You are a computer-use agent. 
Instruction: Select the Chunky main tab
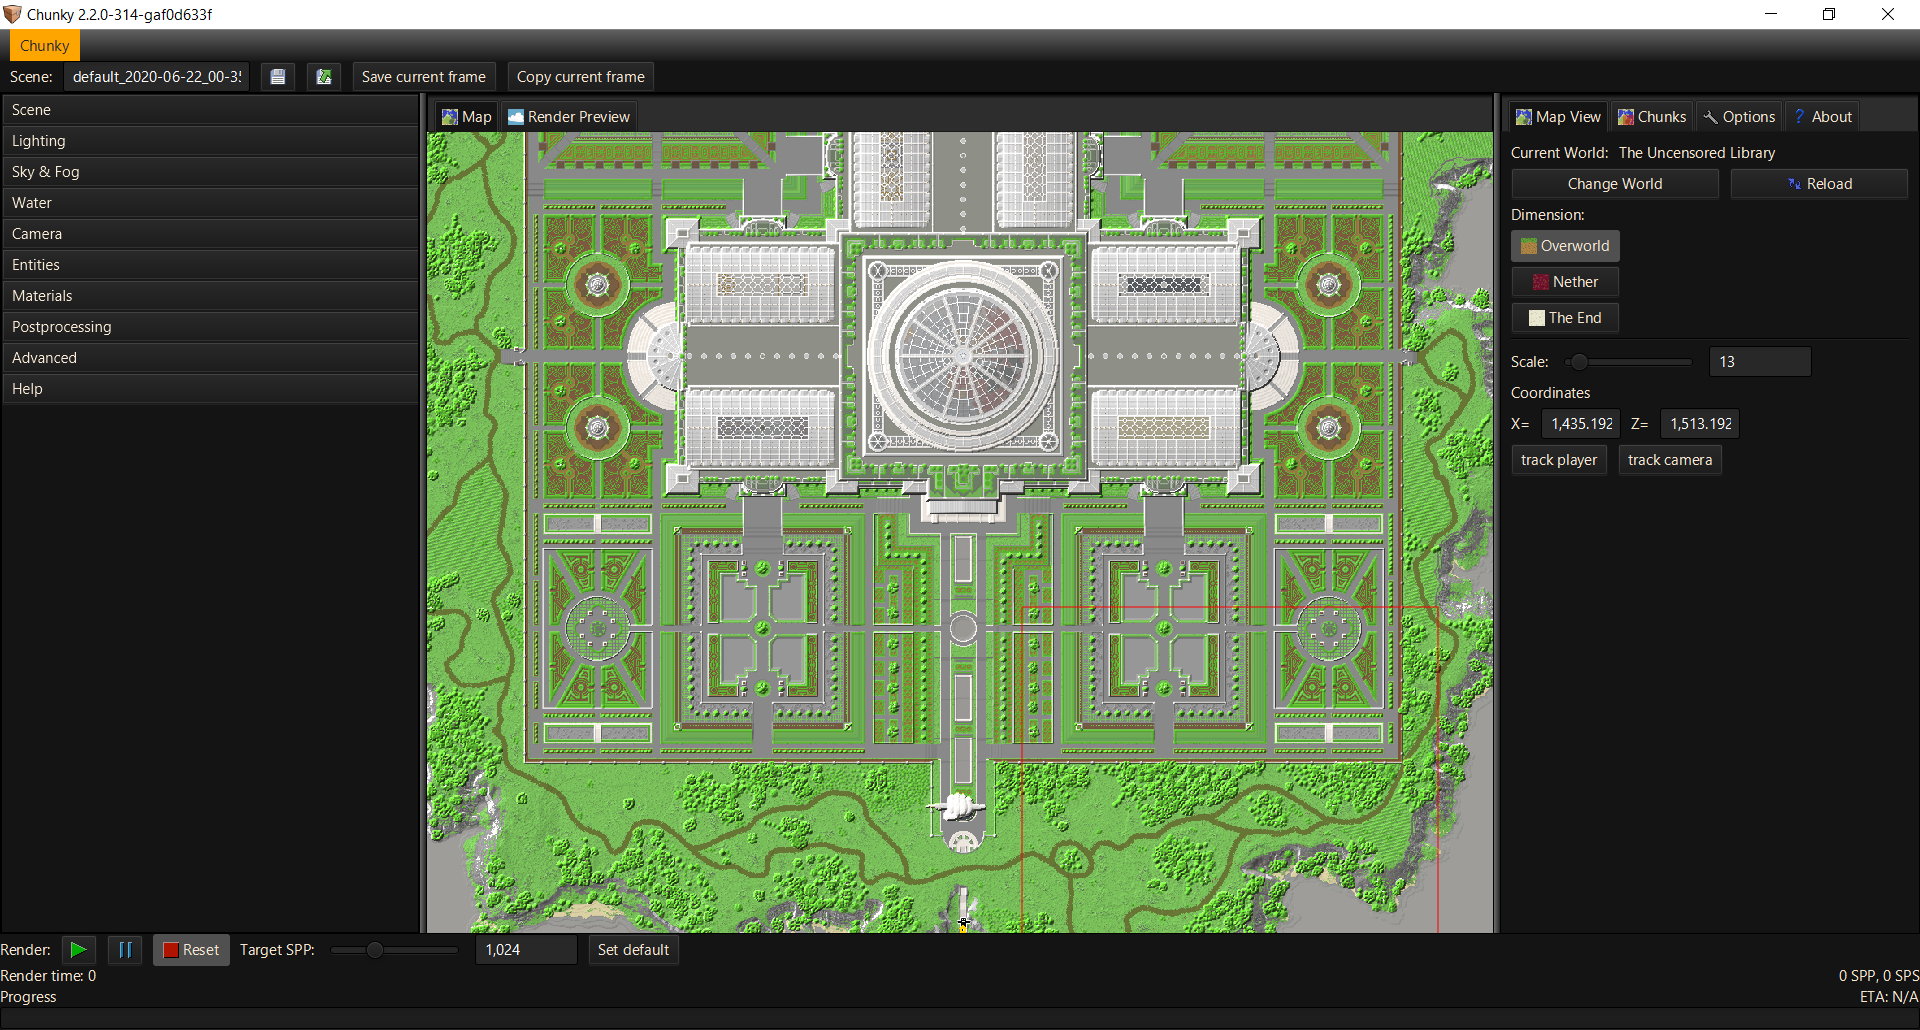[x=45, y=46]
